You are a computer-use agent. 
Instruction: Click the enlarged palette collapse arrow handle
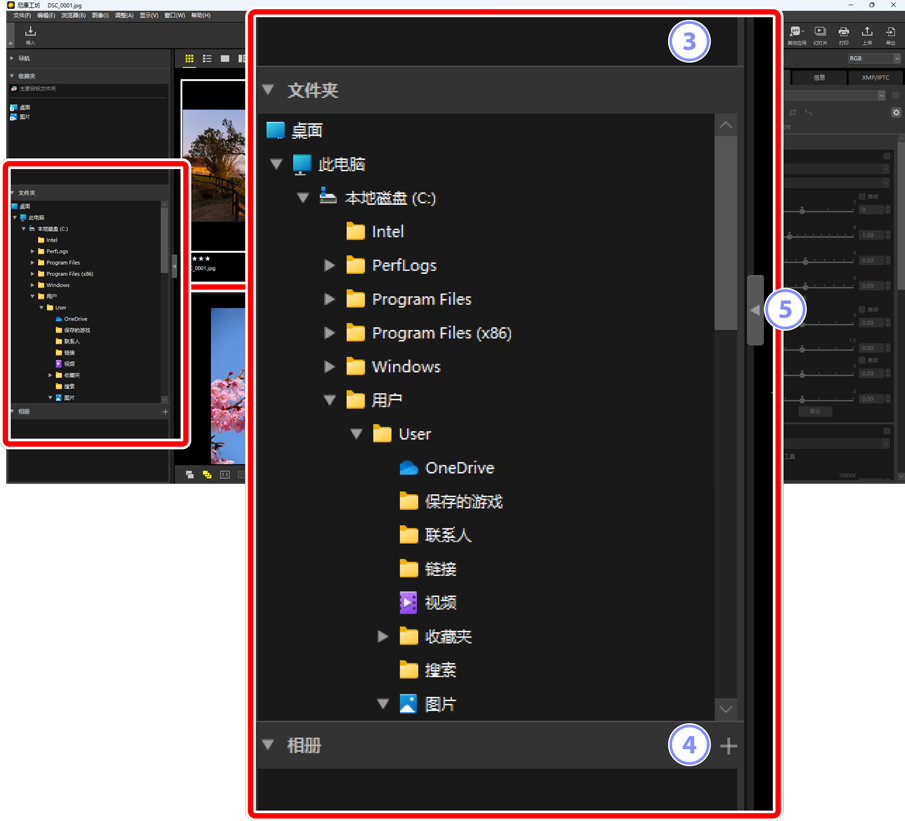[x=755, y=311]
